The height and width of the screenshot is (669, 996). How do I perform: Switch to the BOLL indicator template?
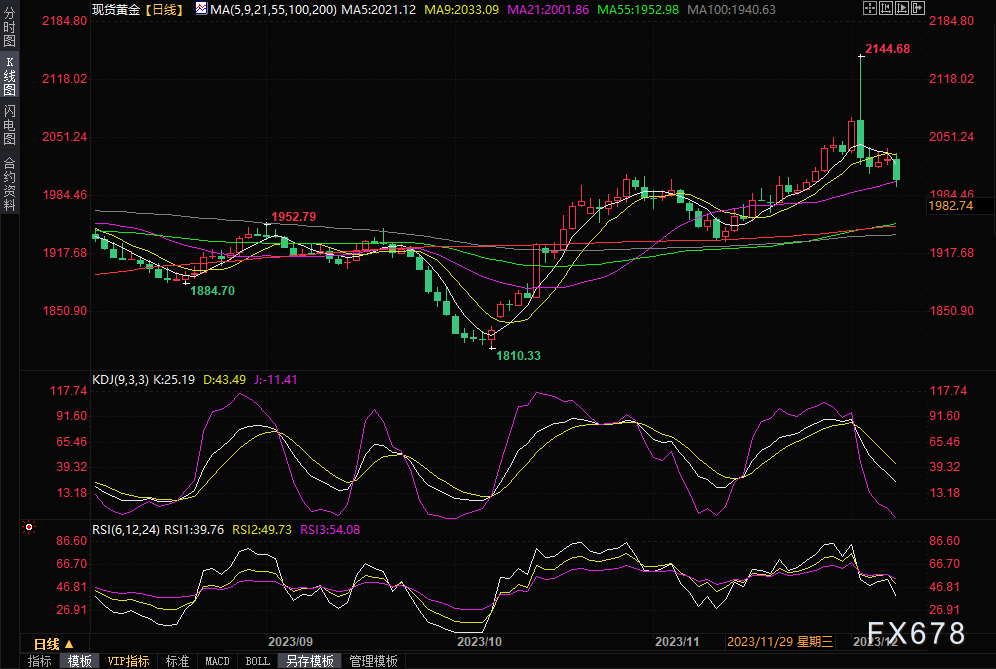click(257, 661)
